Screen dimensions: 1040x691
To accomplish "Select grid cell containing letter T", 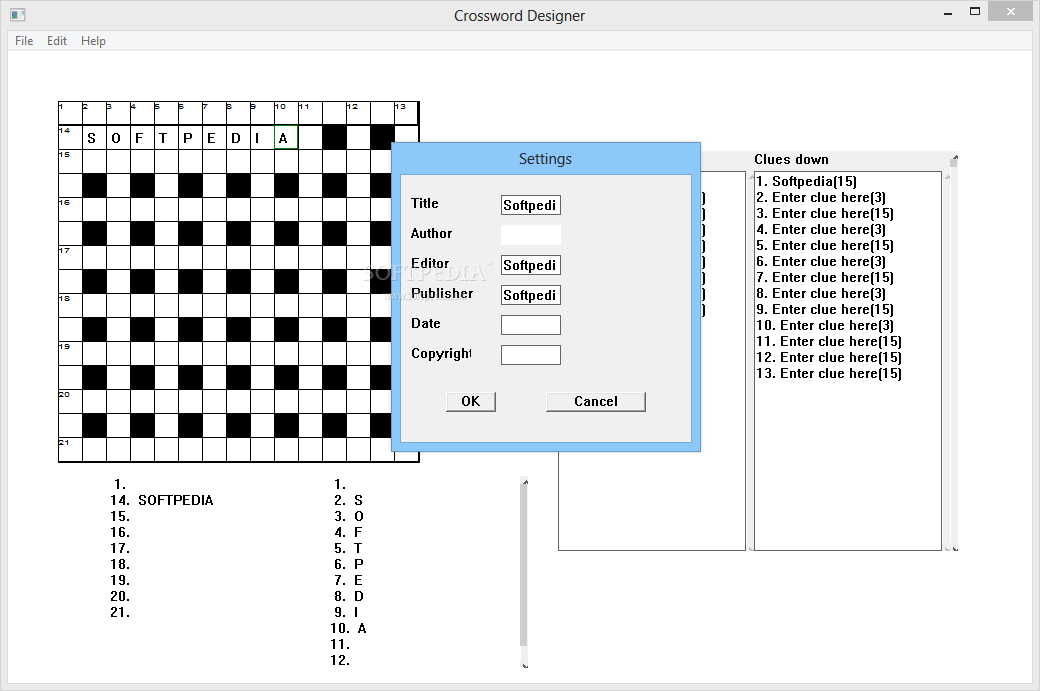I will 166,137.
